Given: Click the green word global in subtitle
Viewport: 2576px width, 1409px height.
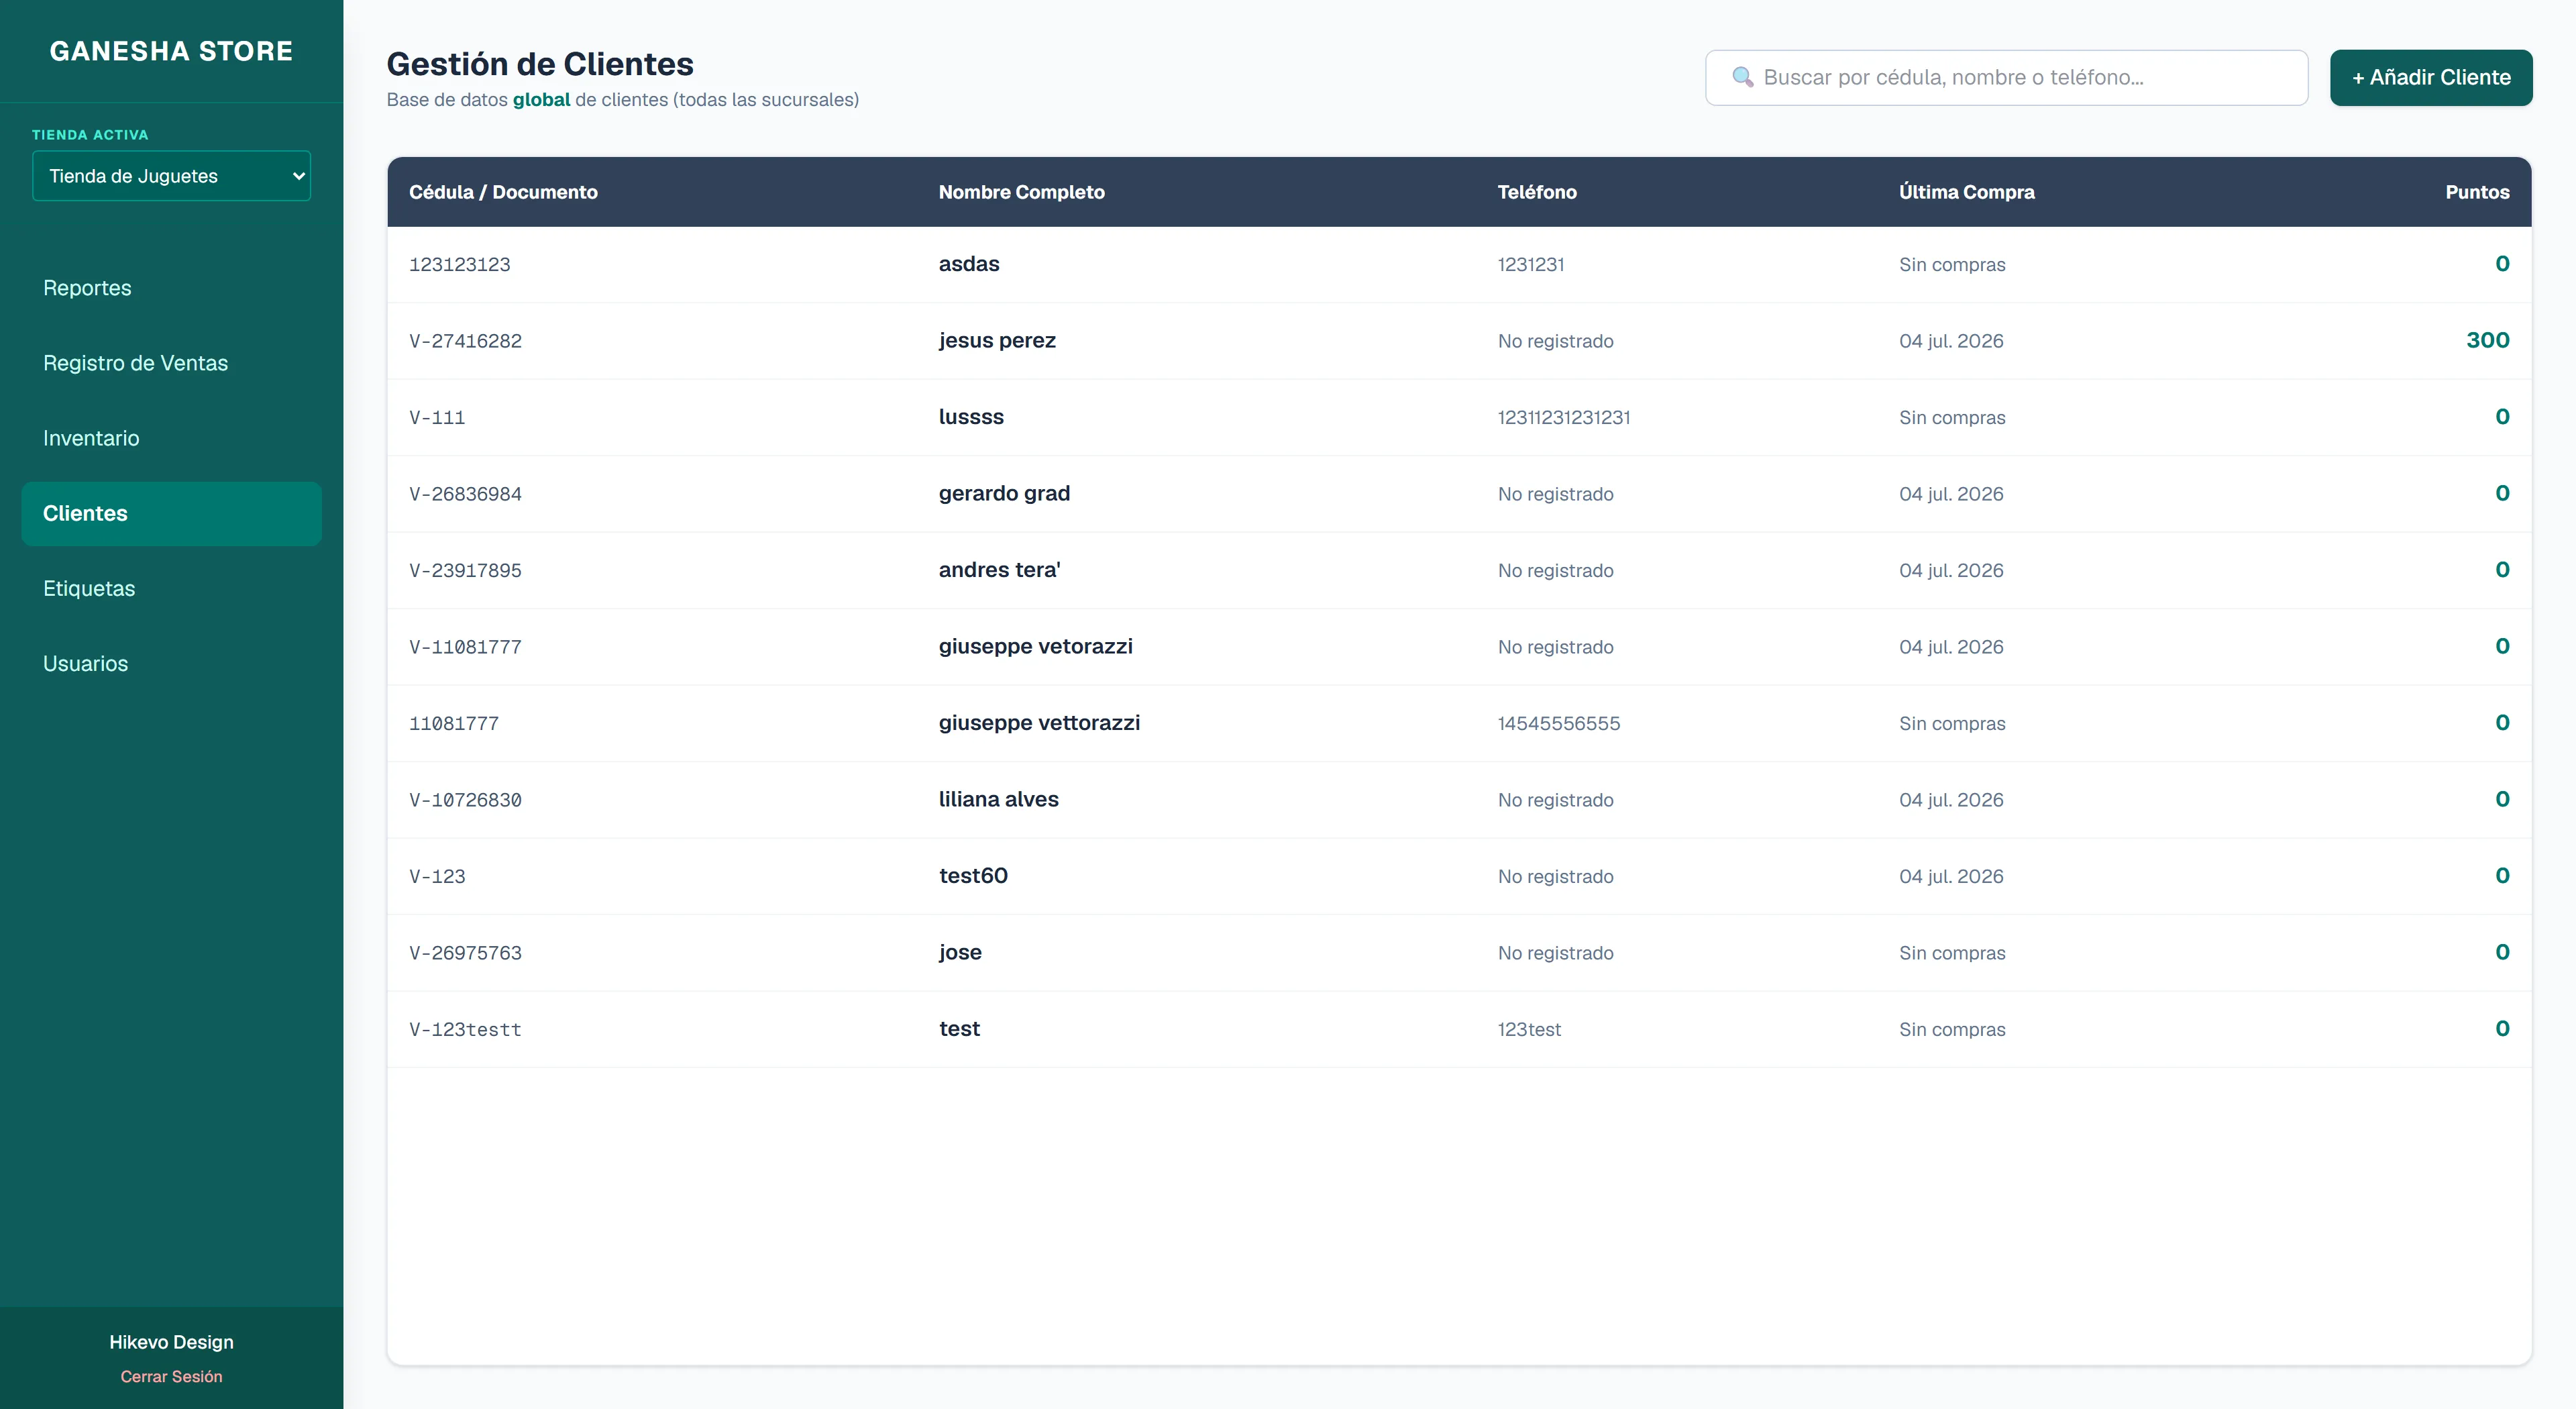Looking at the screenshot, I should 541,100.
